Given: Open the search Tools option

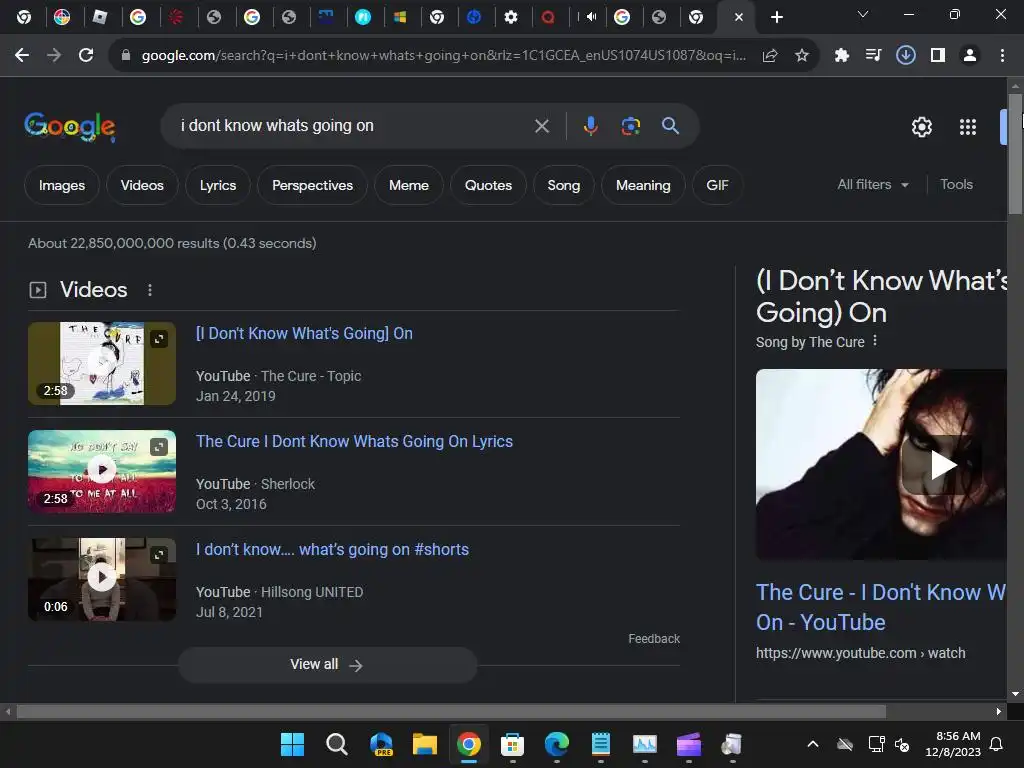Looking at the screenshot, I should click(x=956, y=185).
